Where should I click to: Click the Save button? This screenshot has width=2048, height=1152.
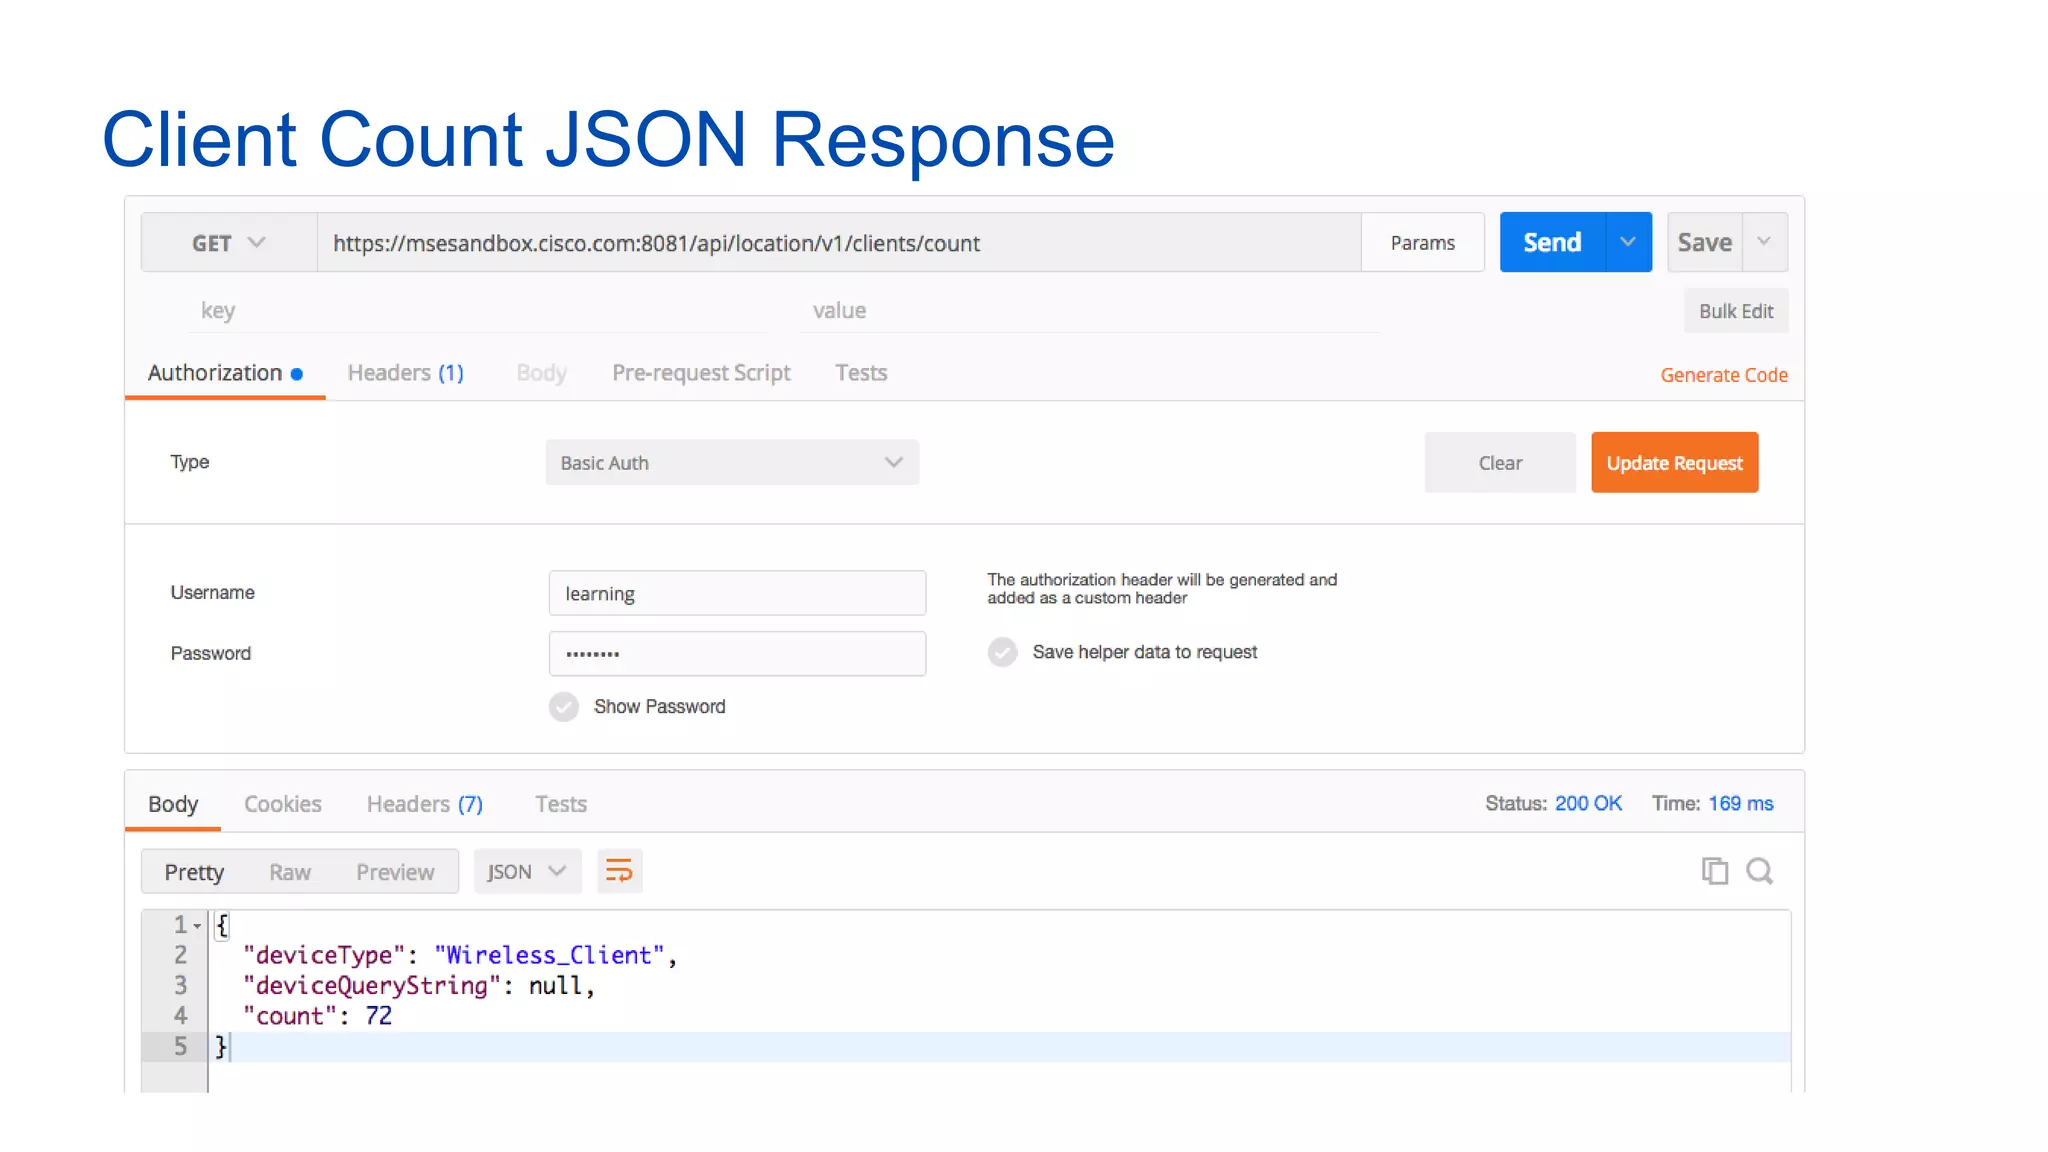(1705, 242)
